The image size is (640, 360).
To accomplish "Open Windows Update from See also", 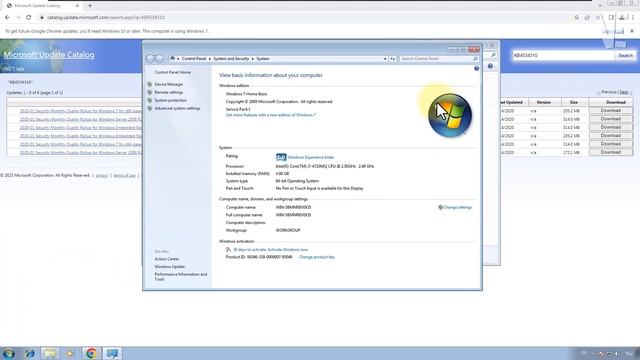I will click(169, 267).
